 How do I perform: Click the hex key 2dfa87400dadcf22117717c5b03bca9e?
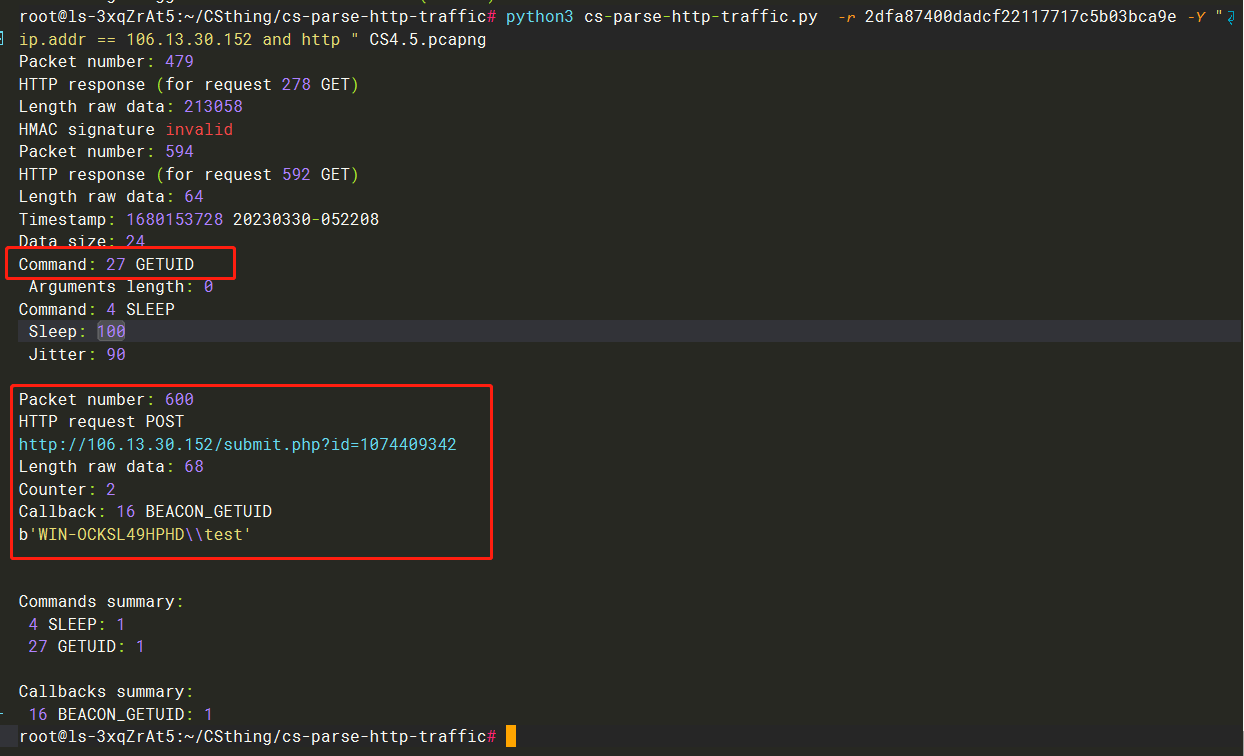pyautogui.click(x=1020, y=17)
